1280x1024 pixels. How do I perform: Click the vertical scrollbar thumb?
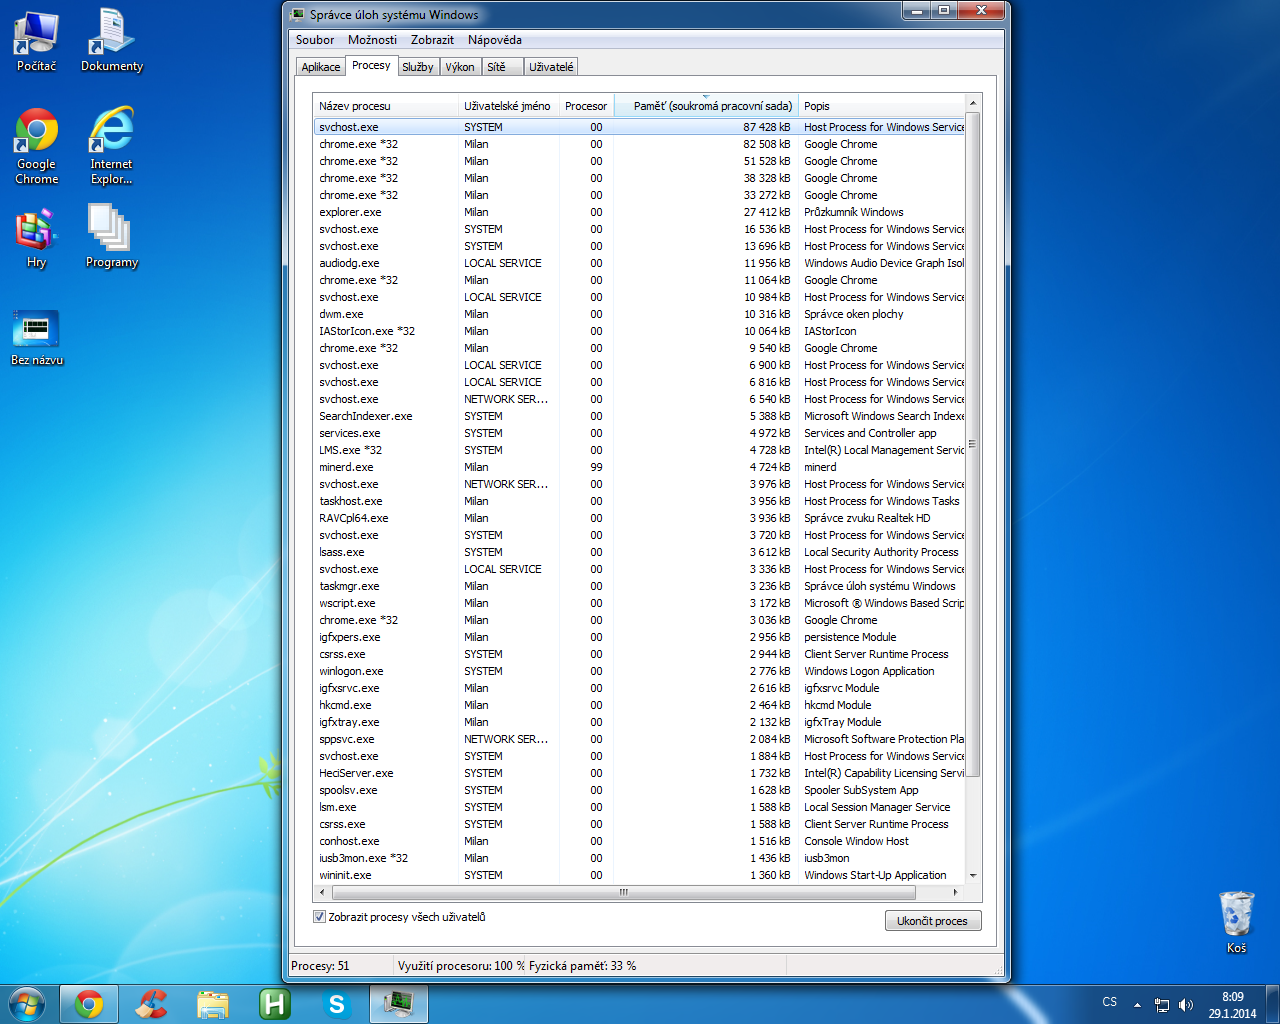pos(972,444)
